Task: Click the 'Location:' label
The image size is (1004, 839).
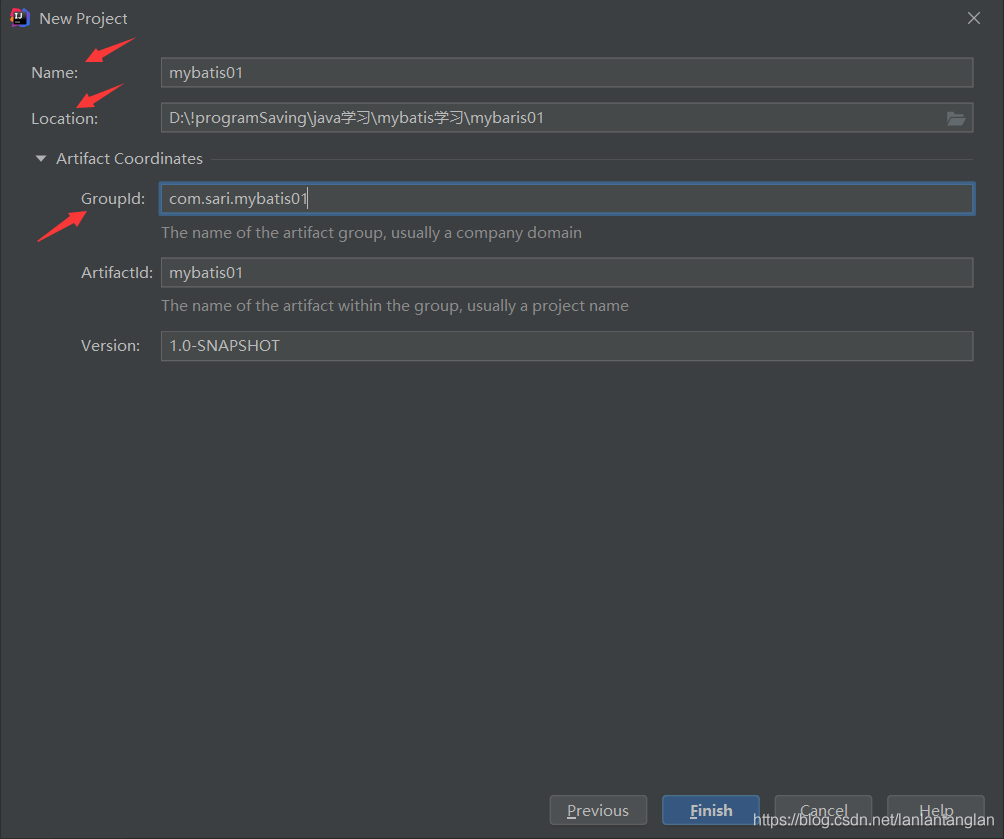Action: (65, 118)
